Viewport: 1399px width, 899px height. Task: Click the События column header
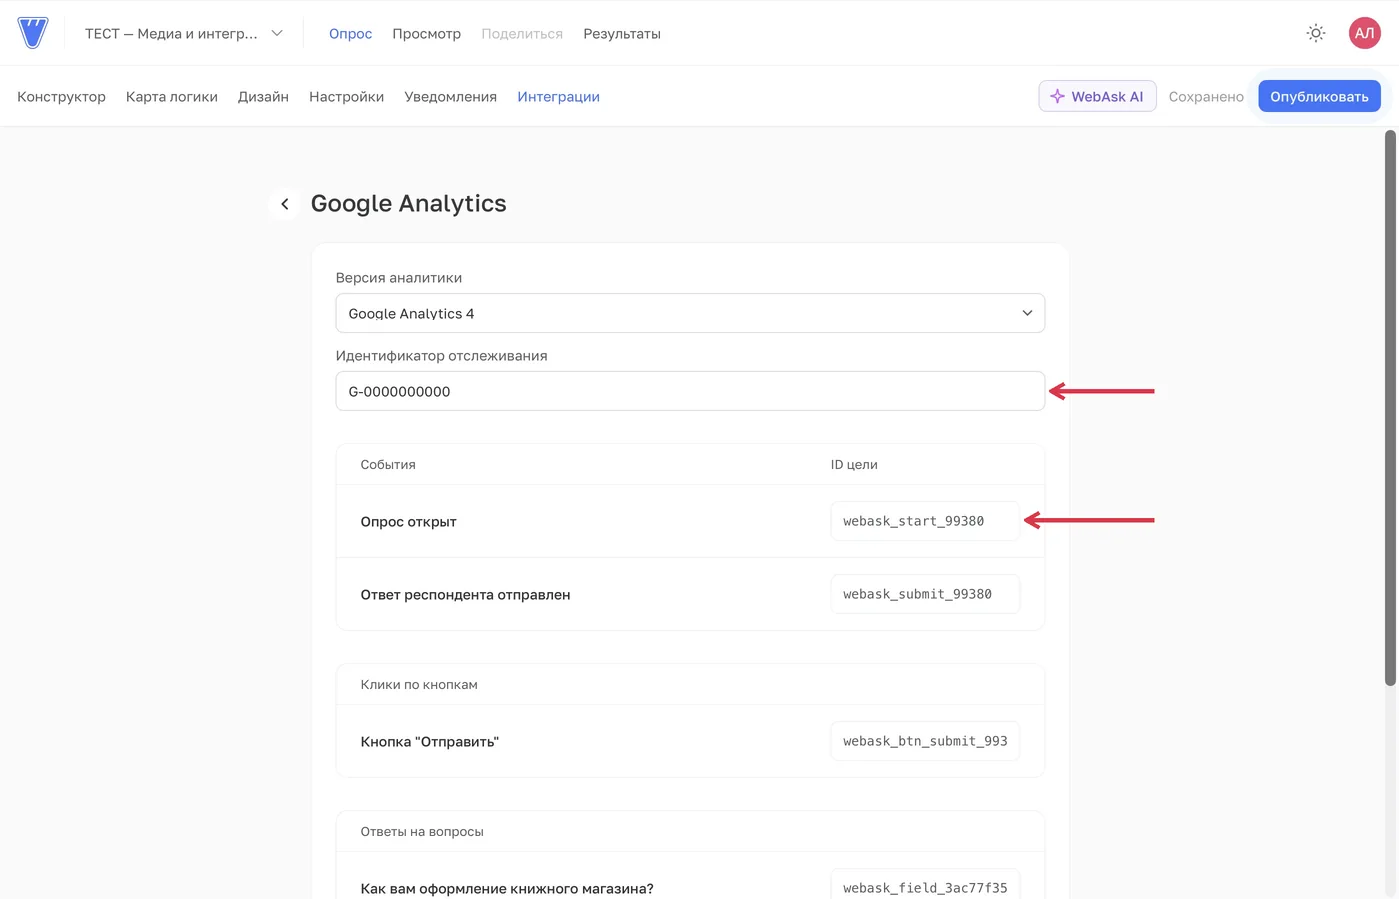coord(388,465)
